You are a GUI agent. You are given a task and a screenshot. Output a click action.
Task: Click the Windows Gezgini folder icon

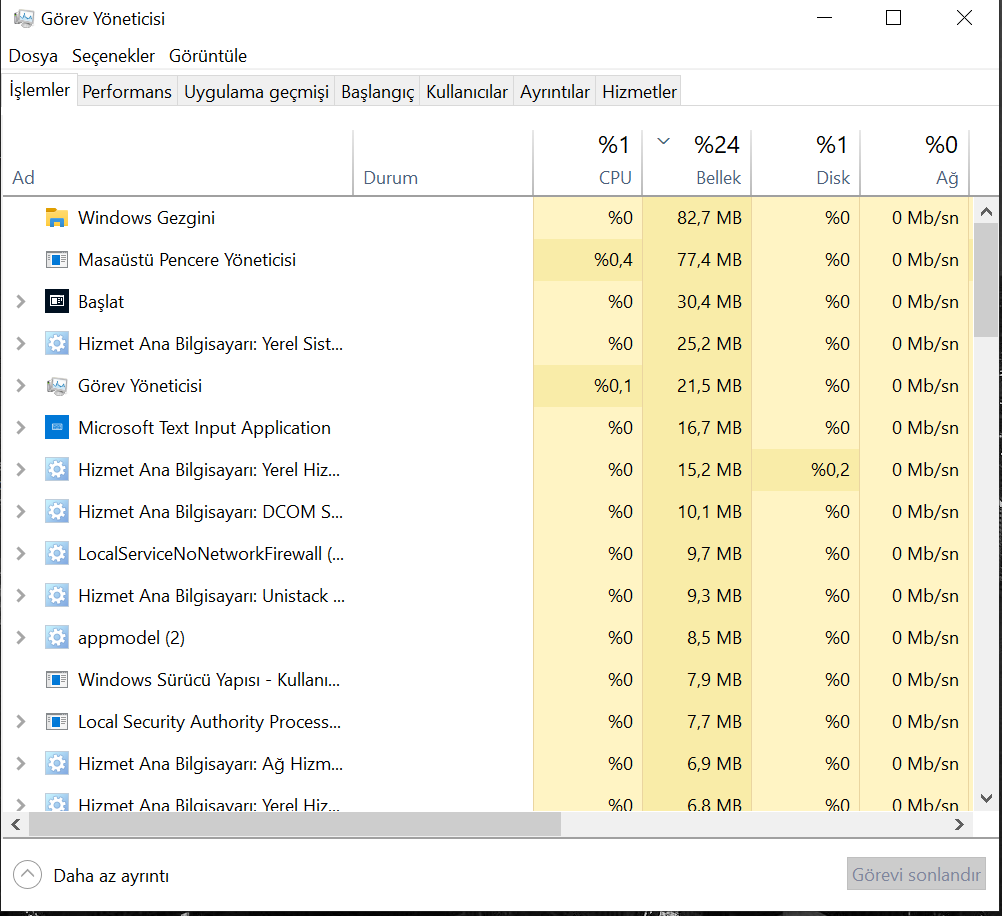click(57, 218)
